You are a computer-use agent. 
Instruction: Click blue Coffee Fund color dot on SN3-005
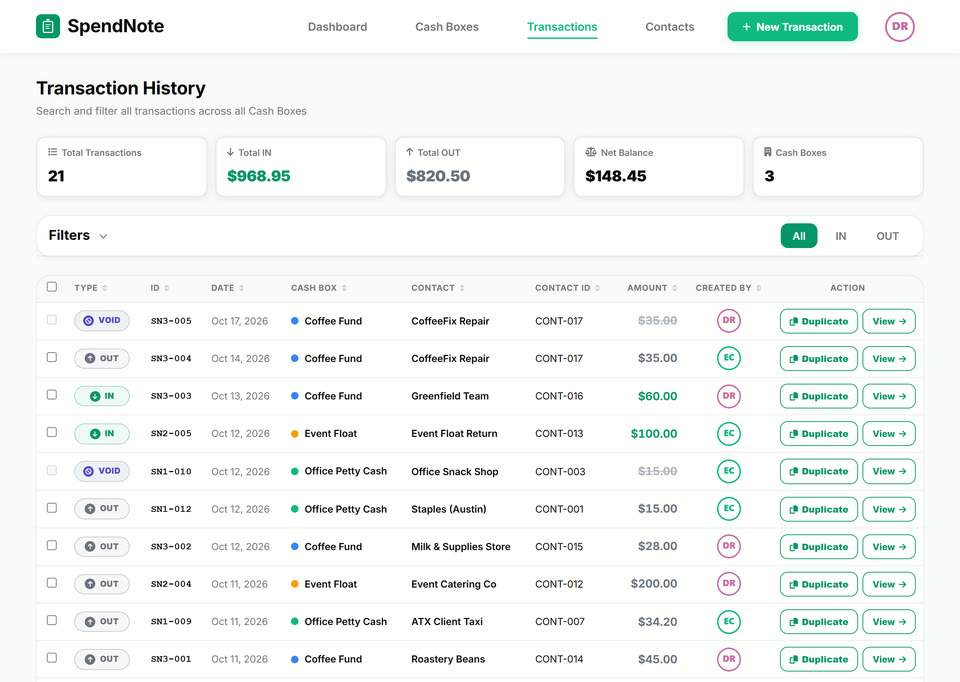[x=294, y=321]
